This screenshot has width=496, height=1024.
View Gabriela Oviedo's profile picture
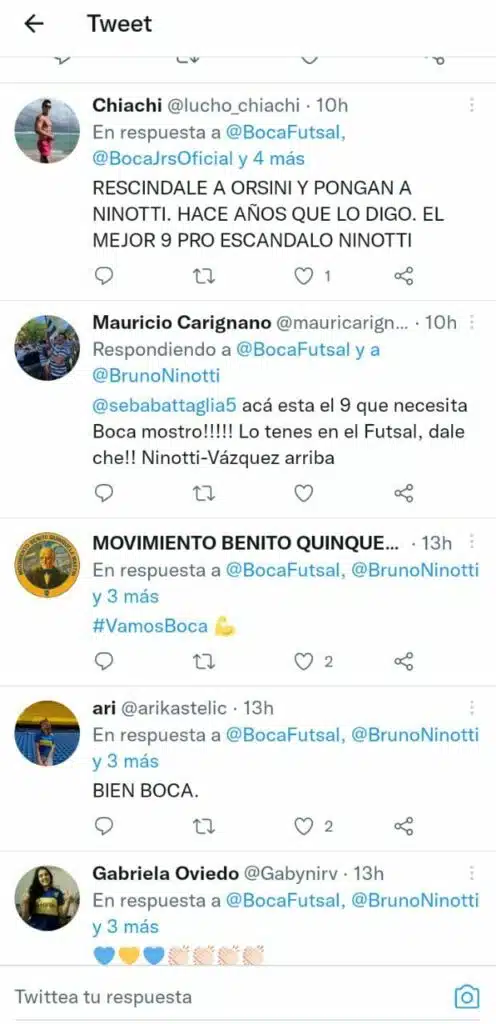[x=47, y=899]
